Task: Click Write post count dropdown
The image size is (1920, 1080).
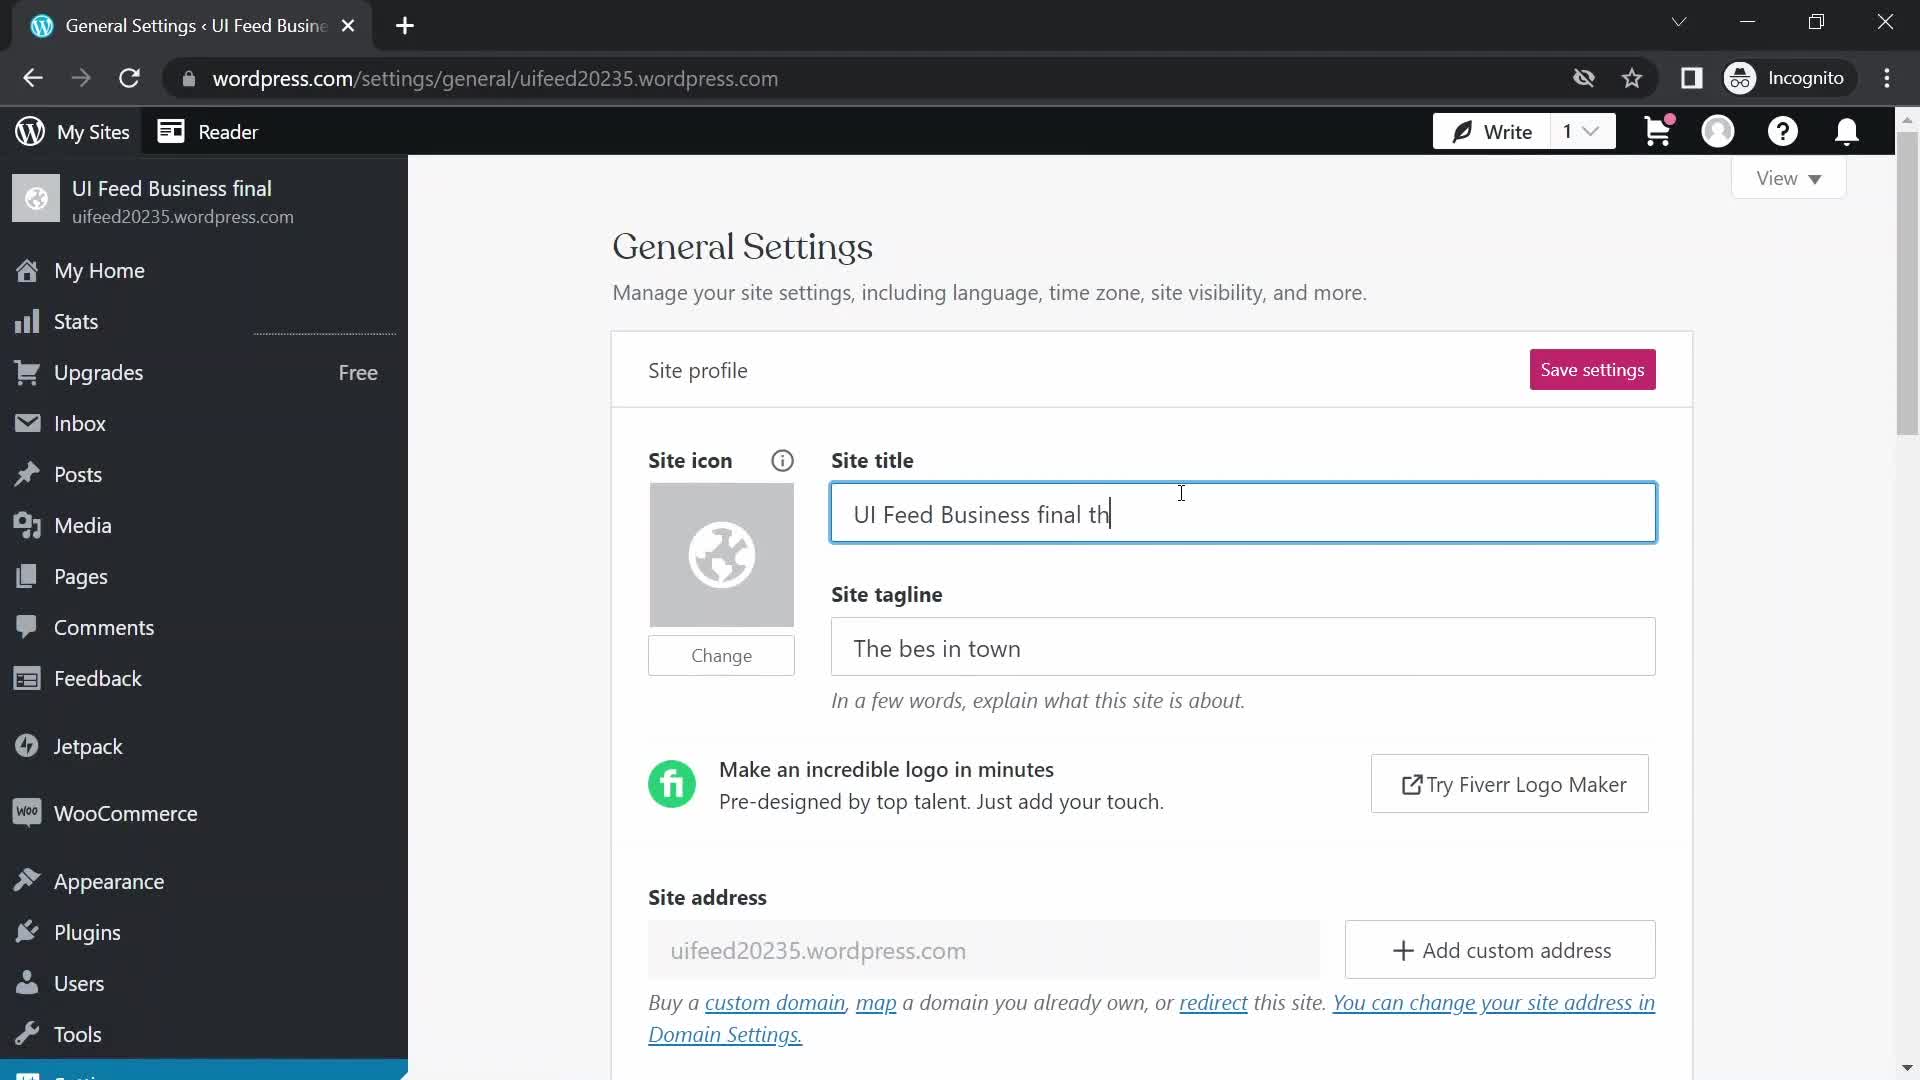Action: [x=1582, y=131]
